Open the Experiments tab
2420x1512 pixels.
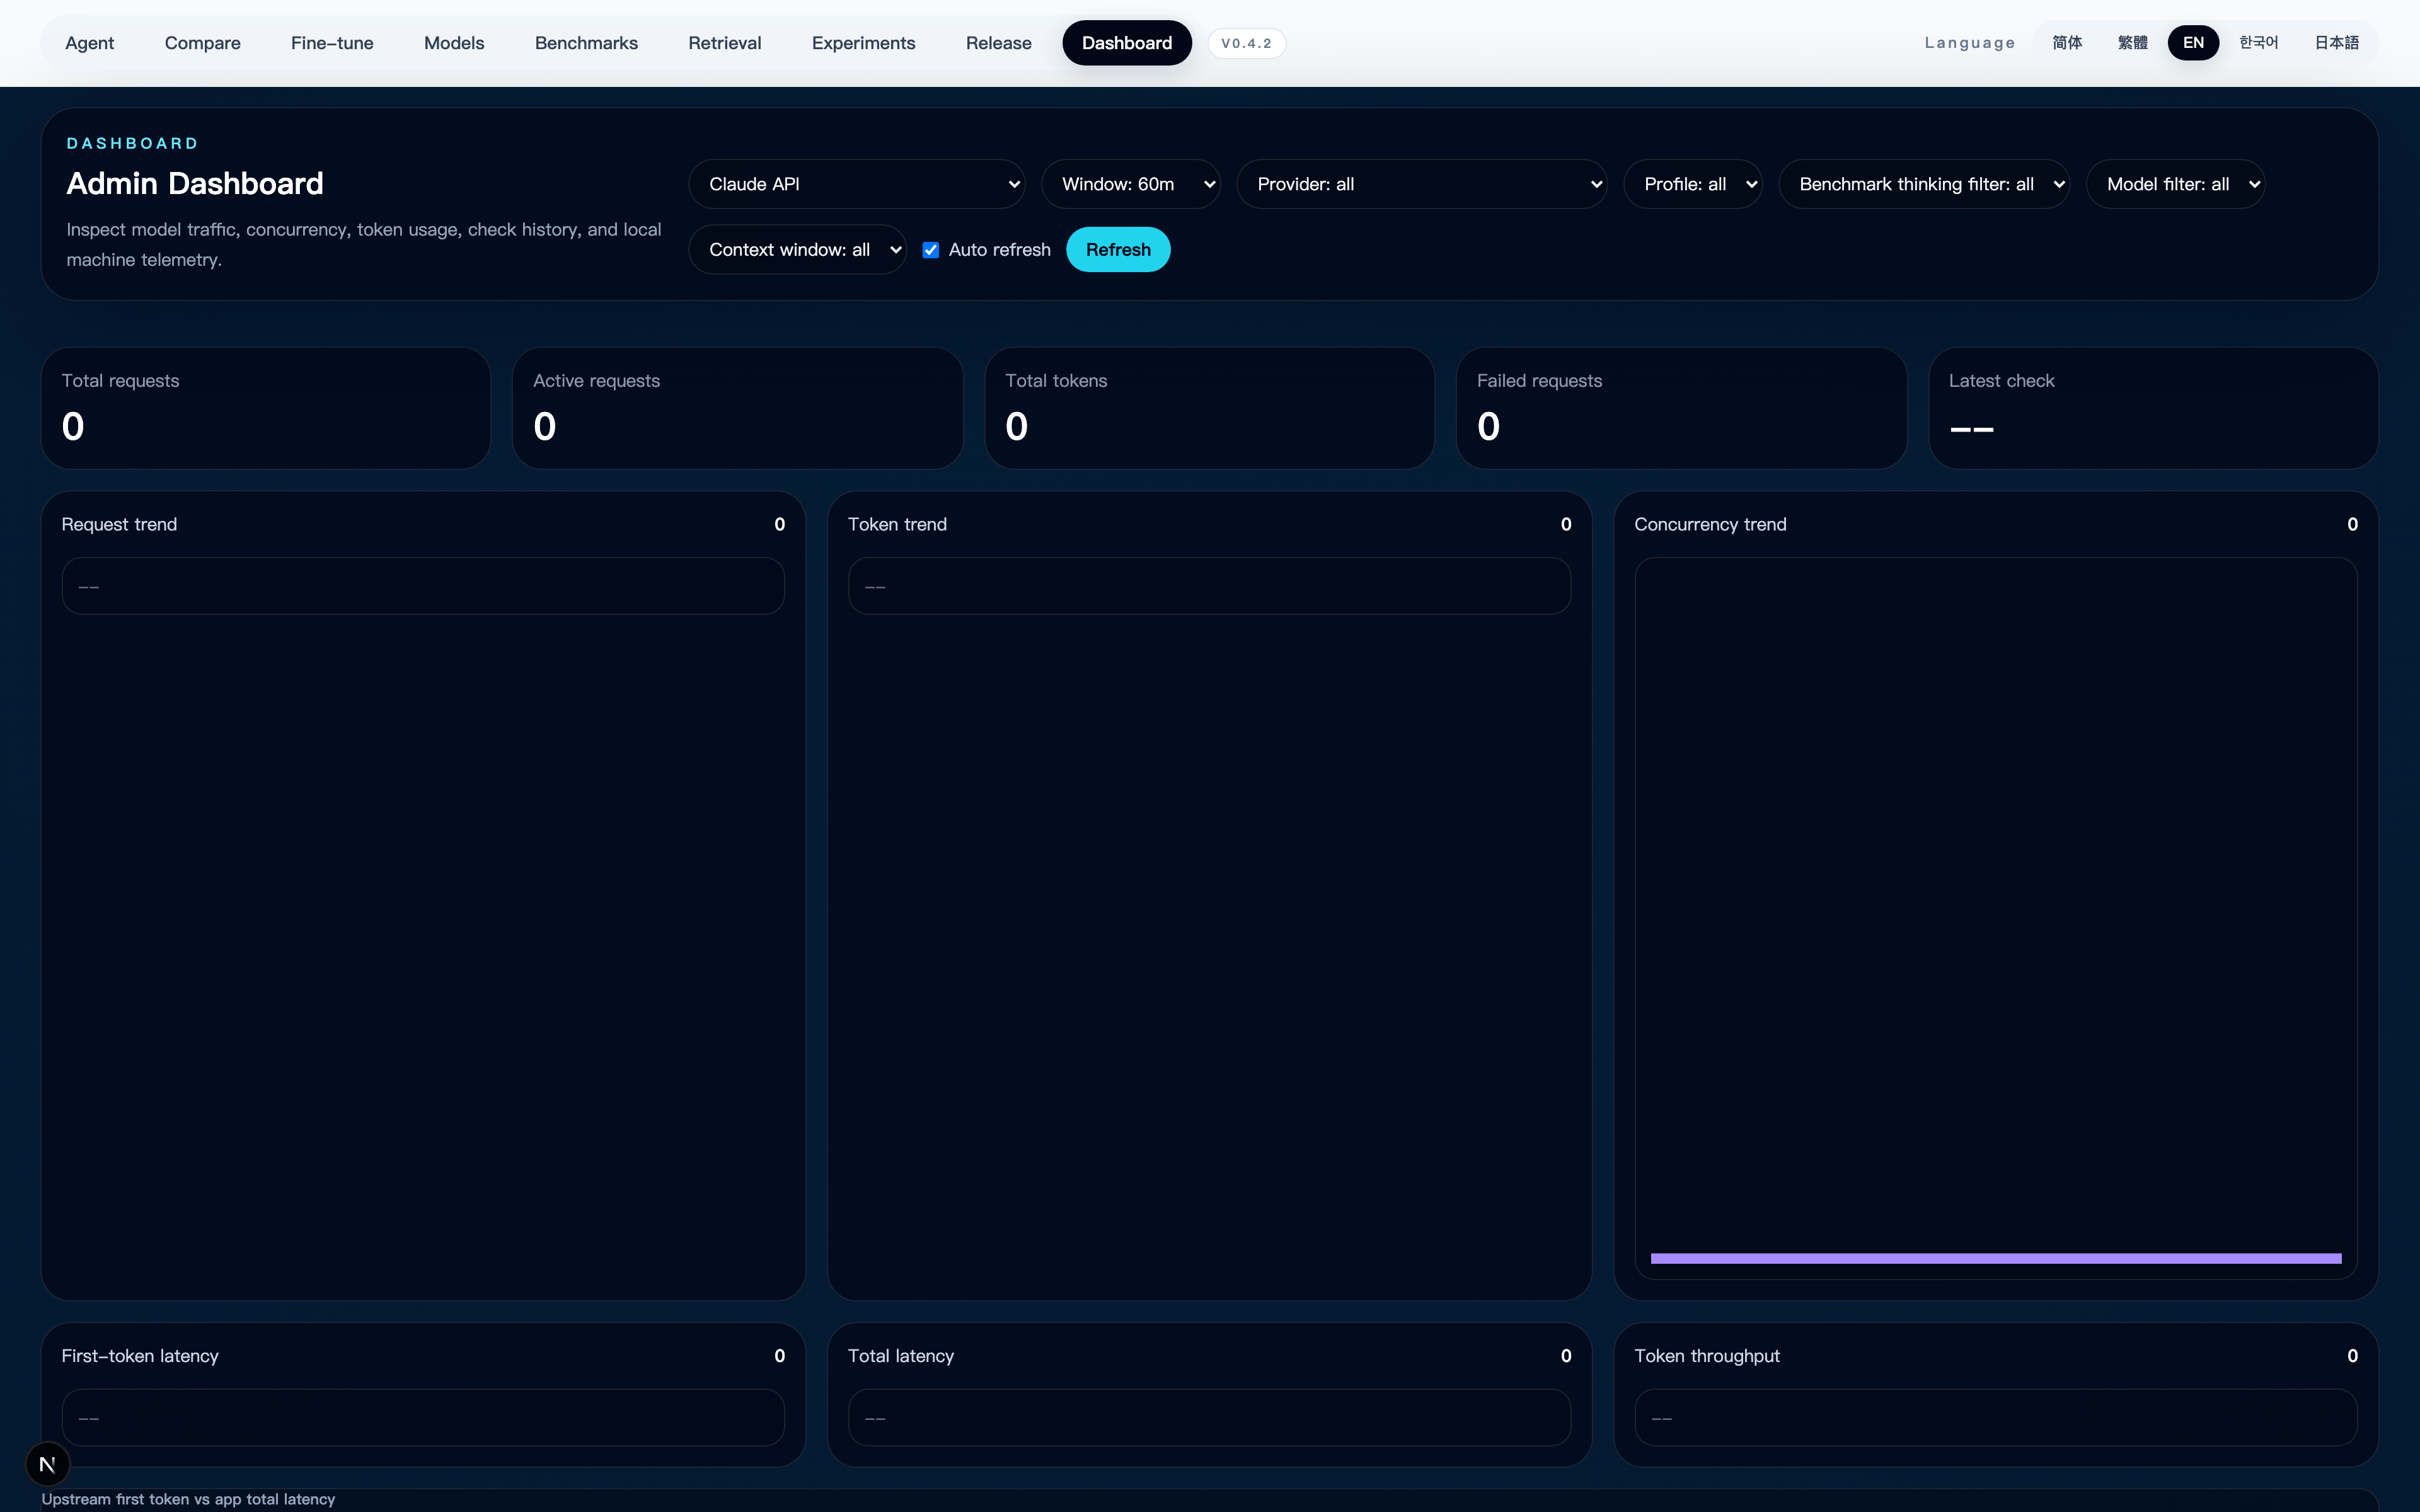point(863,43)
